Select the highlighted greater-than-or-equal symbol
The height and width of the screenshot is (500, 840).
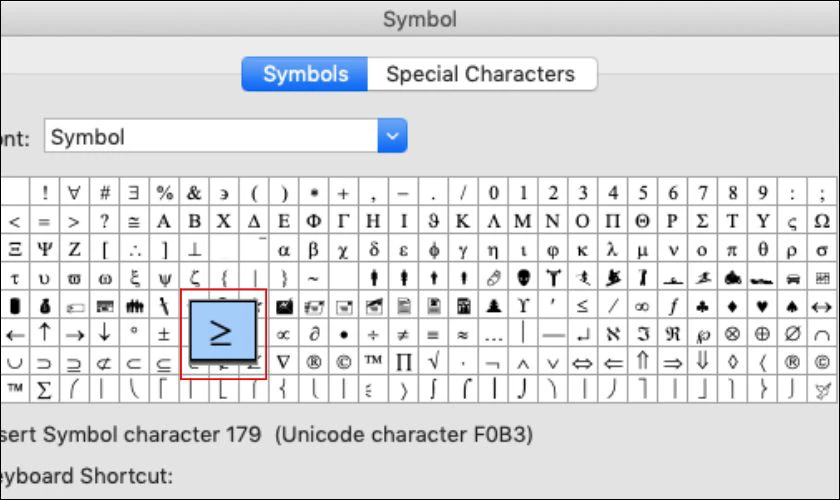(223, 331)
